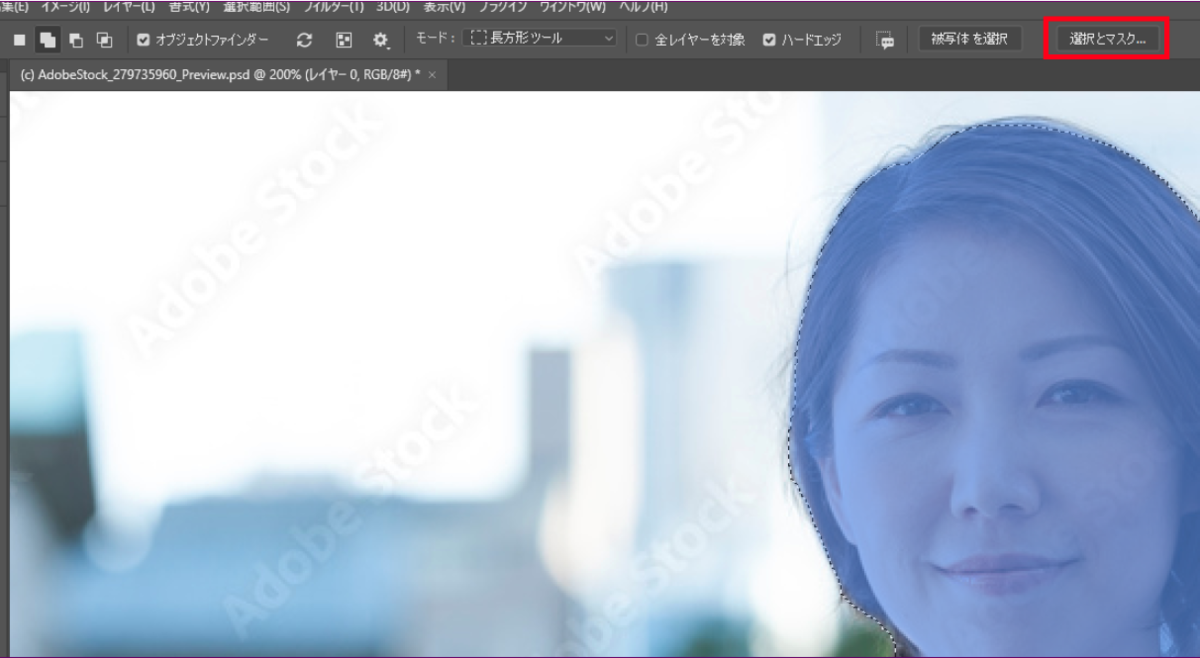Open the レイヤー(L) menu
This screenshot has width=1200, height=658.
tap(129, 6)
